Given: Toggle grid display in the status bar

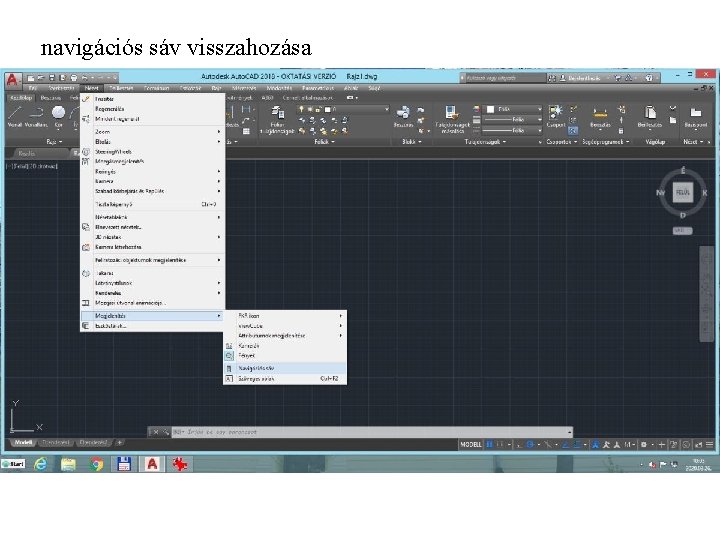Looking at the screenshot, I should 489,444.
